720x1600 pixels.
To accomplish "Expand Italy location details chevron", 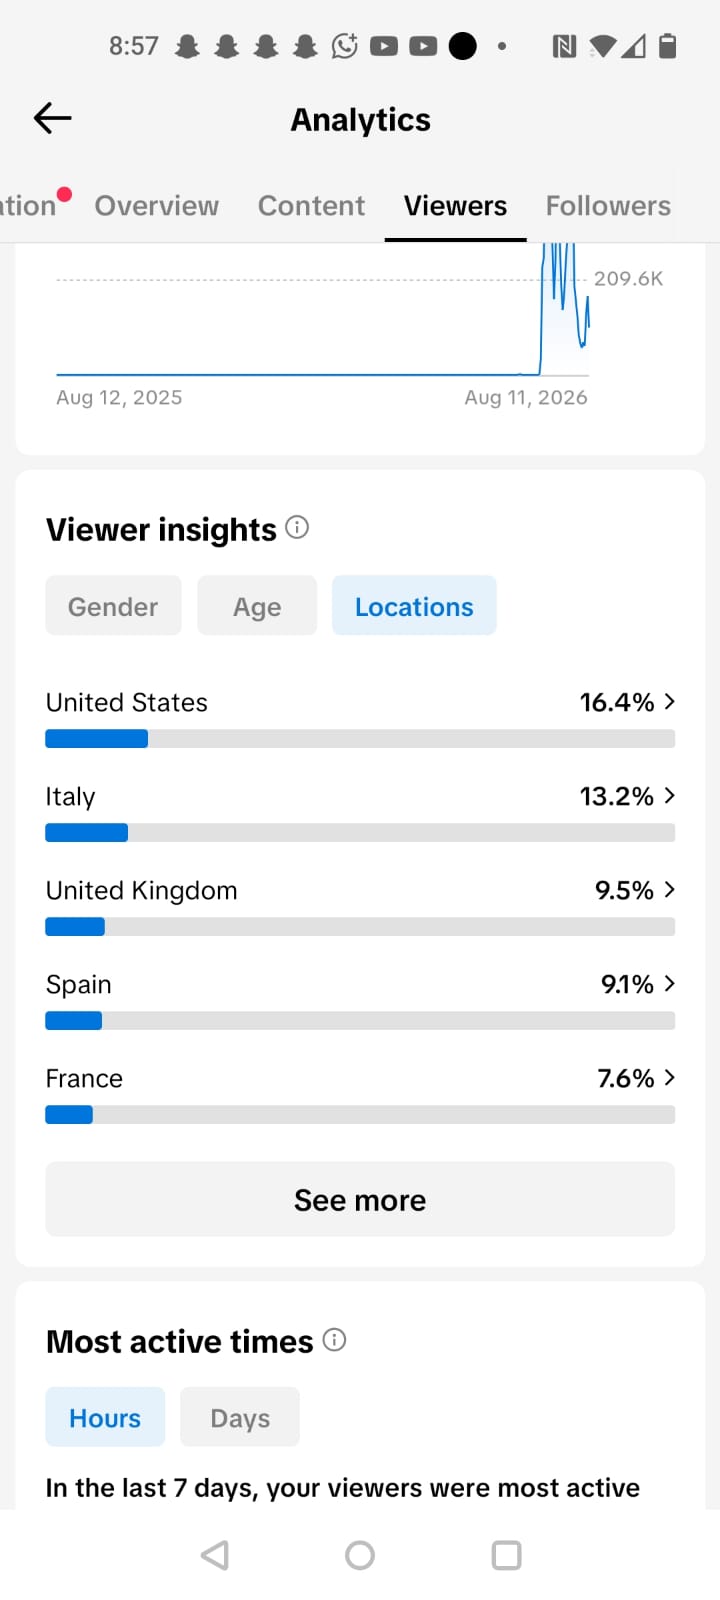I will click(669, 796).
